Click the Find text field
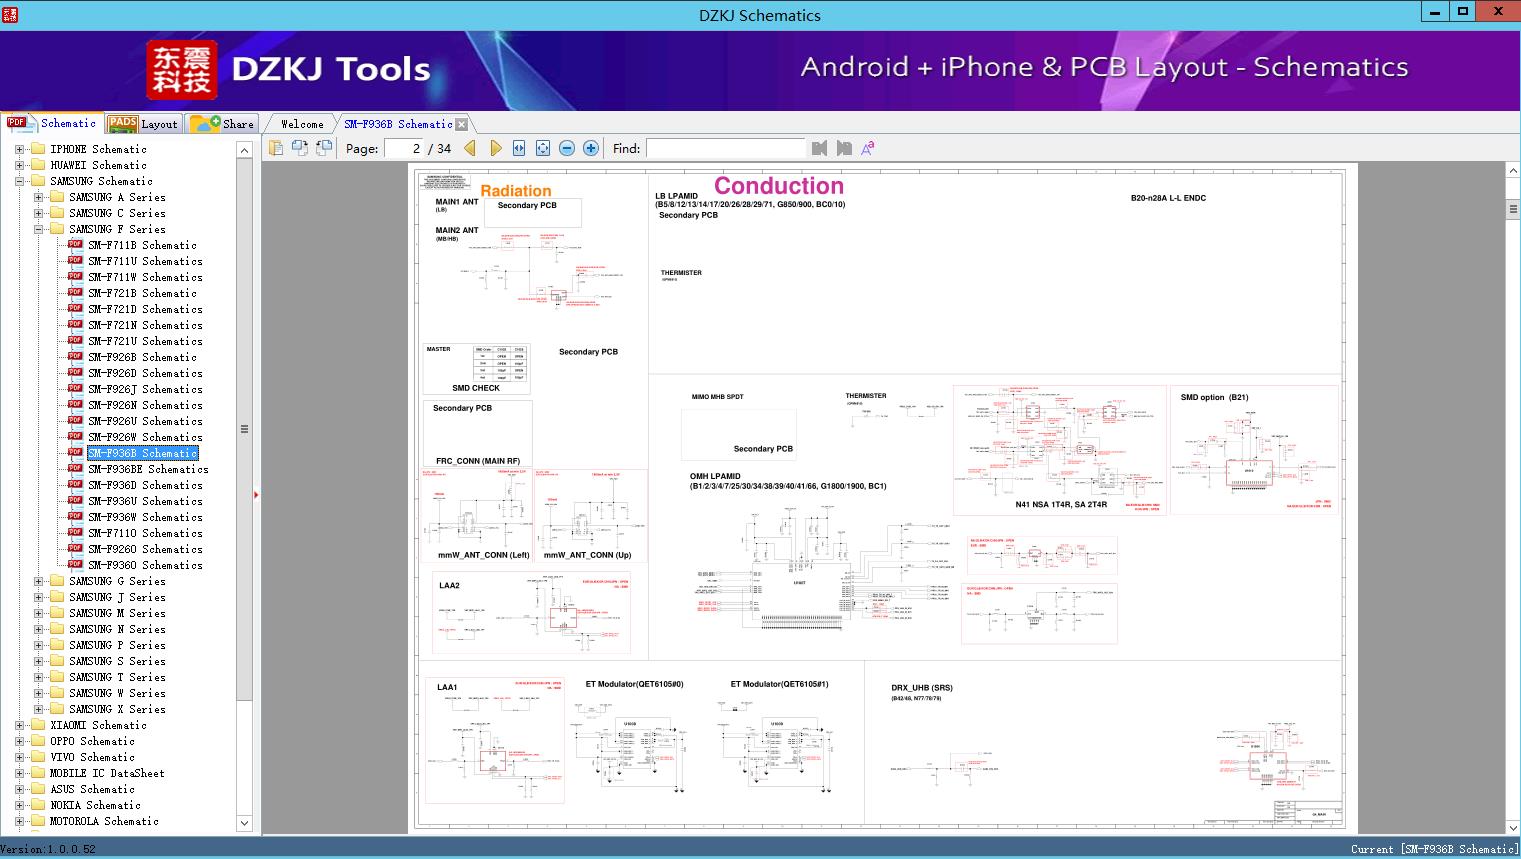 pyautogui.click(x=726, y=148)
